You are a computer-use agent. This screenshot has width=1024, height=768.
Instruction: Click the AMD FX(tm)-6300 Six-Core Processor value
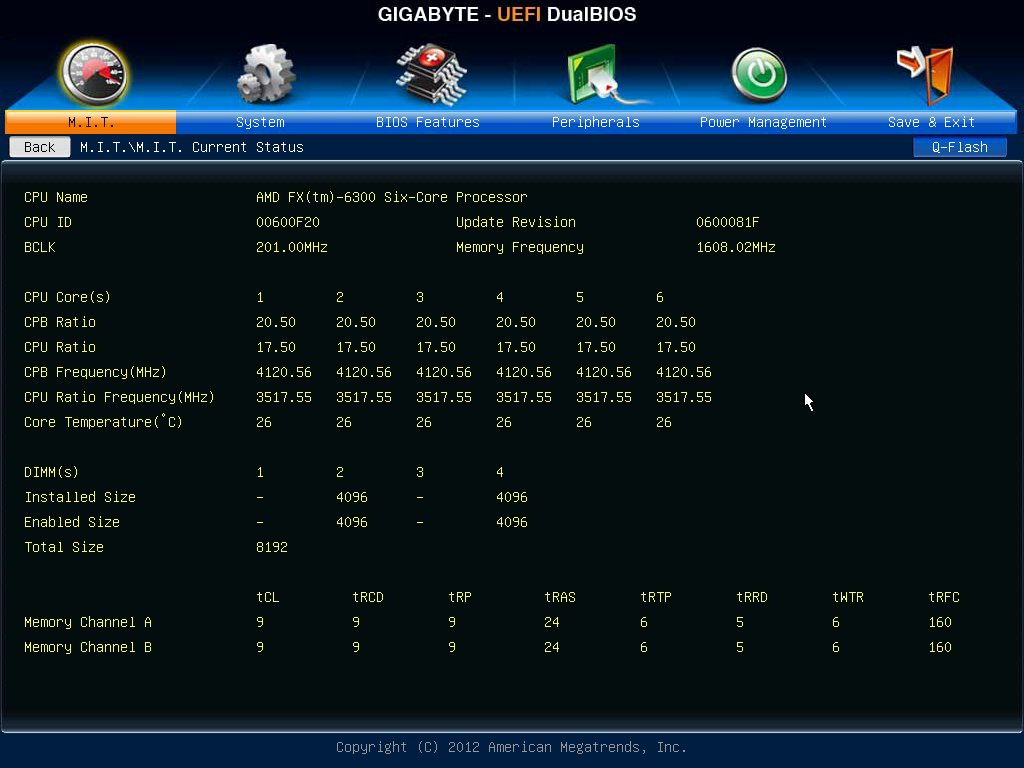pos(391,197)
